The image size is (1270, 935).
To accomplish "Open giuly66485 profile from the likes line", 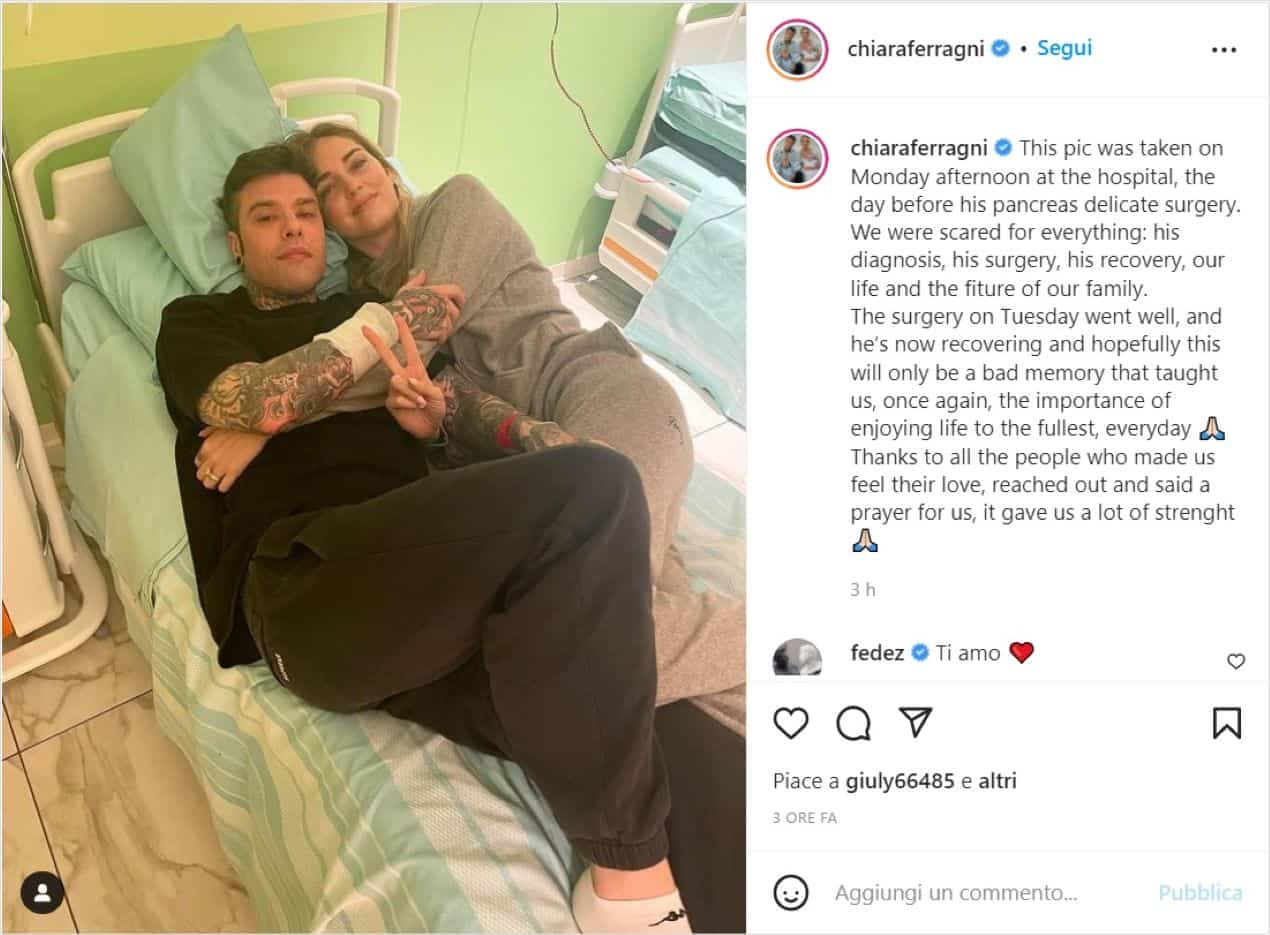I will pos(900,781).
